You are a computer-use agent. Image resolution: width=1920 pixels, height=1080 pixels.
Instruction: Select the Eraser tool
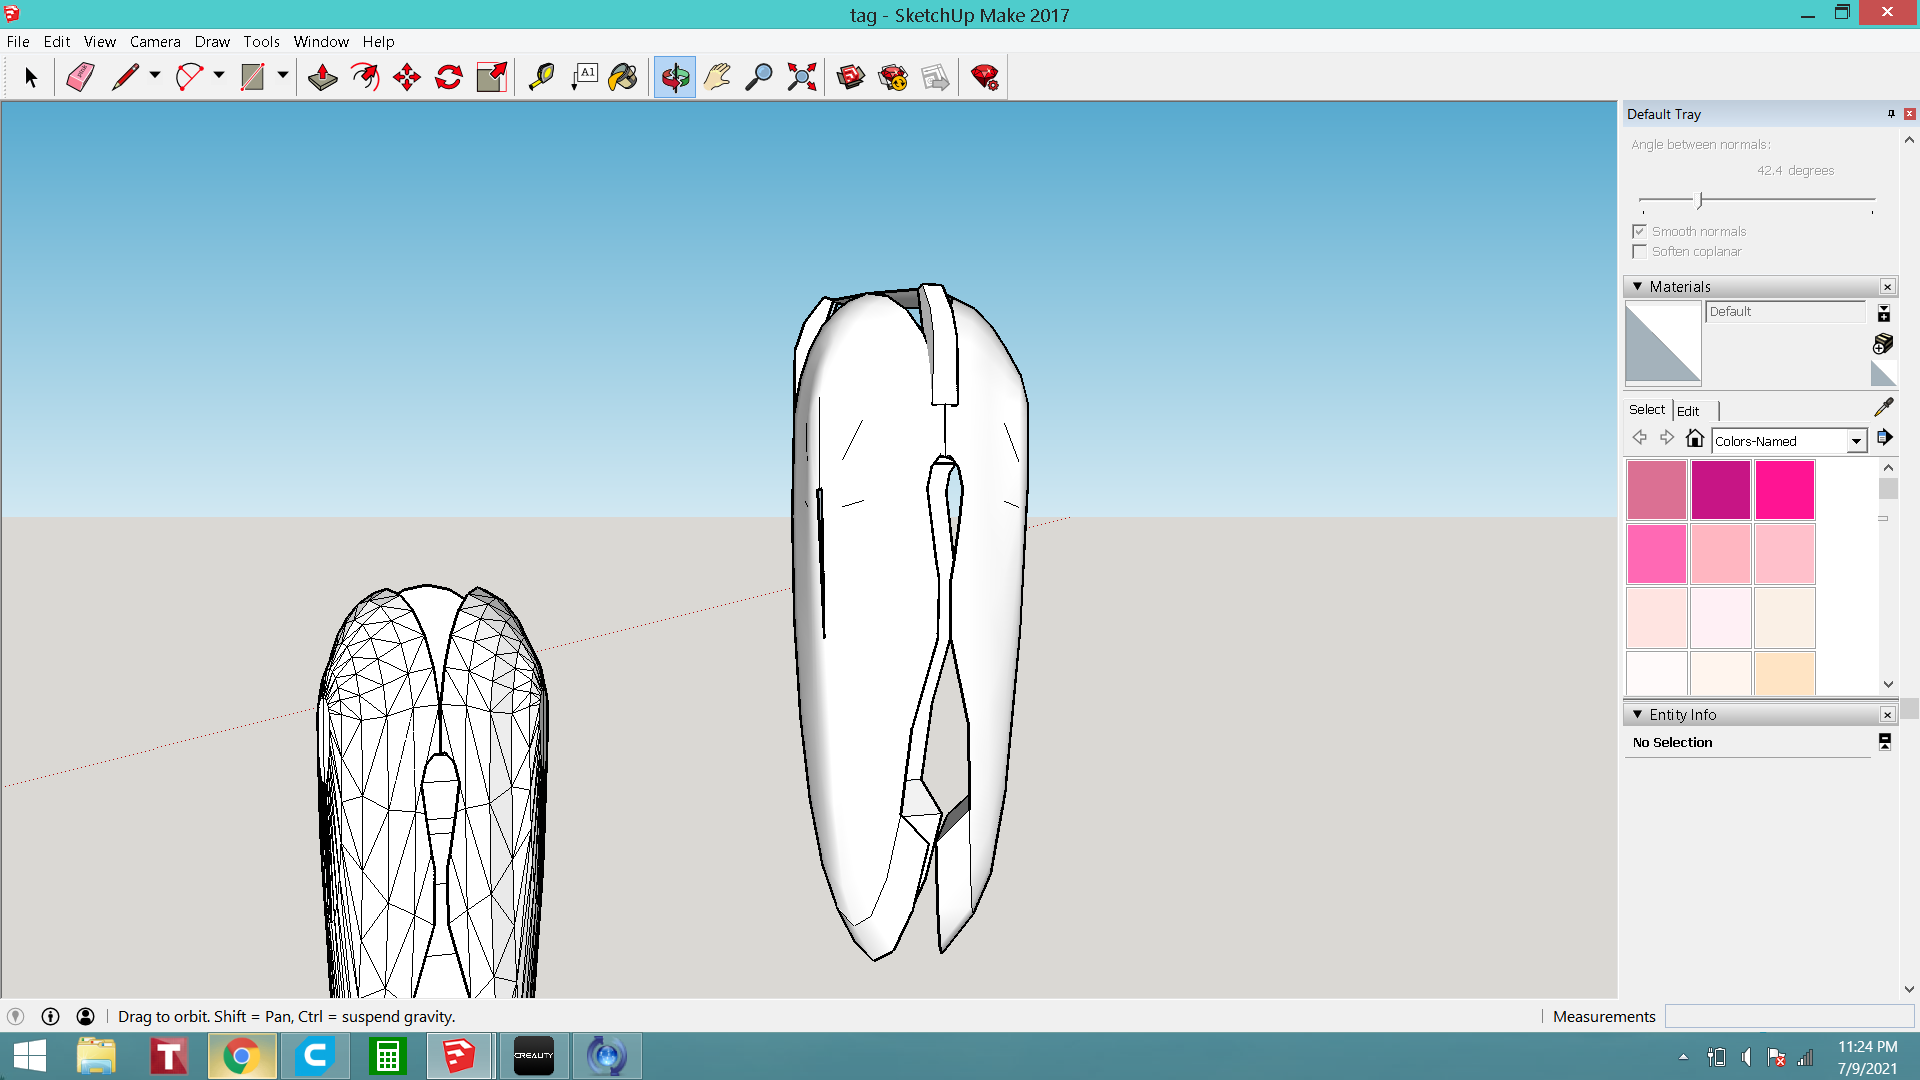pos(80,77)
